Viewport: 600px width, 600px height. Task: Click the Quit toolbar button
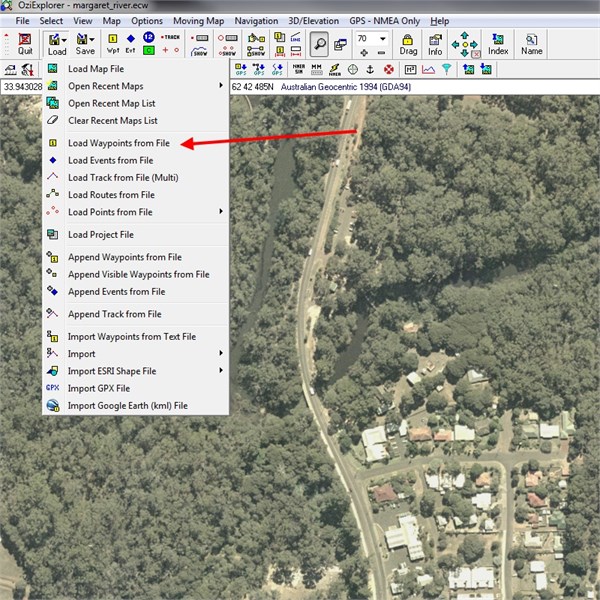click(25, 44)
